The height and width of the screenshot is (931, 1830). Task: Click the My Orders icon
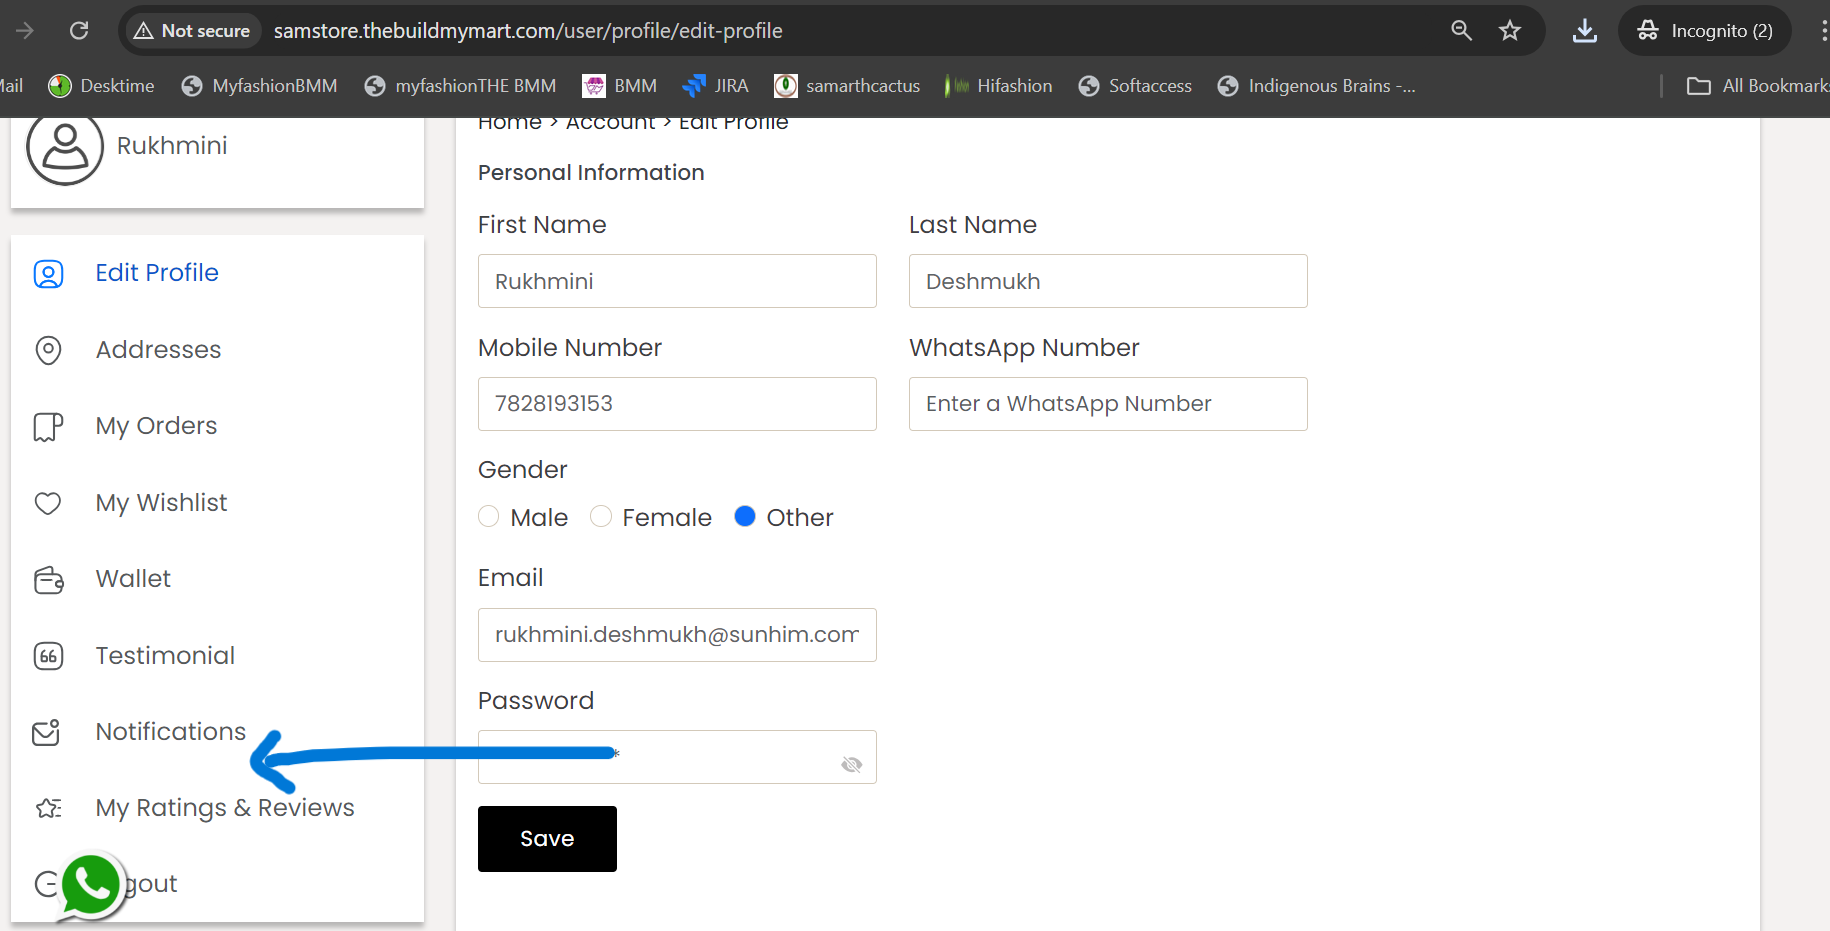pos(48,427)
